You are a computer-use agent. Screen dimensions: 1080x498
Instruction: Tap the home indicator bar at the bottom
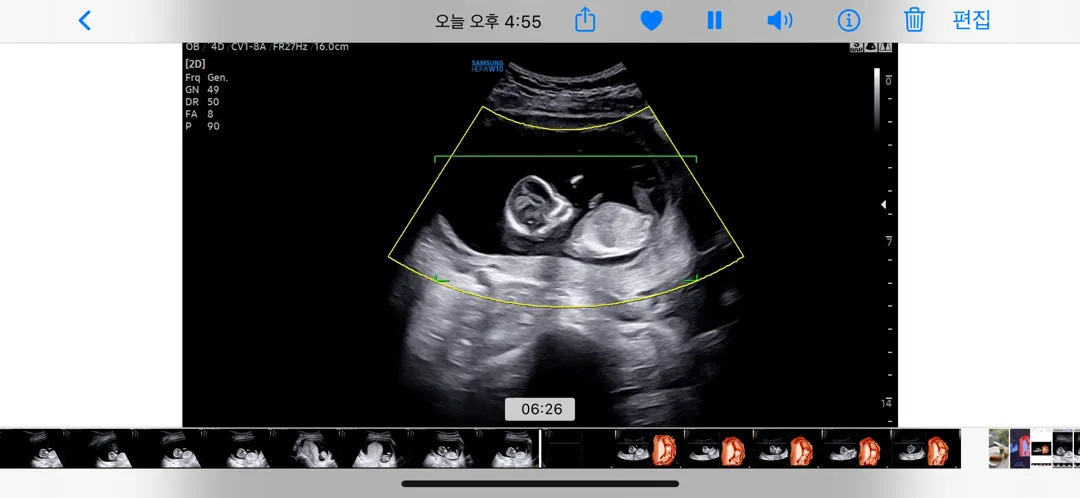click(x=540, y=484)
